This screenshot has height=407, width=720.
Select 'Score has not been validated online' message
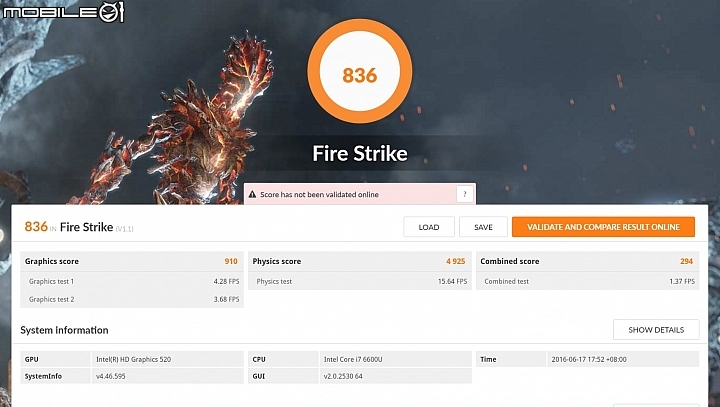pyautogui.click(x=319, y=195)
